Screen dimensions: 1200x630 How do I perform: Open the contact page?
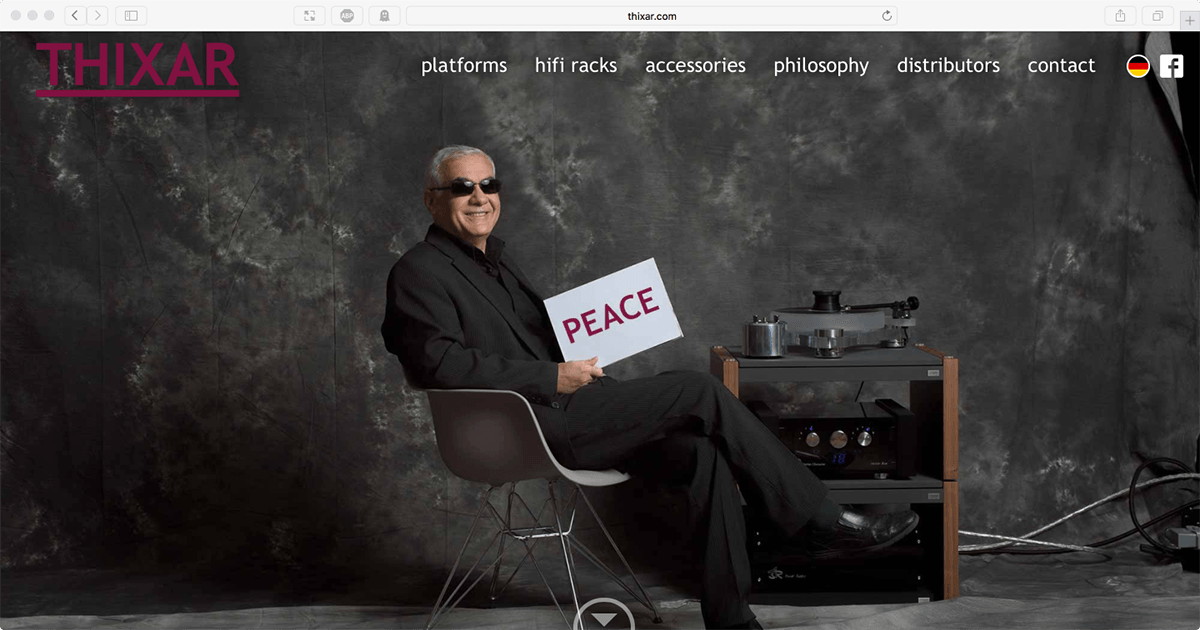click(1061, 66)
